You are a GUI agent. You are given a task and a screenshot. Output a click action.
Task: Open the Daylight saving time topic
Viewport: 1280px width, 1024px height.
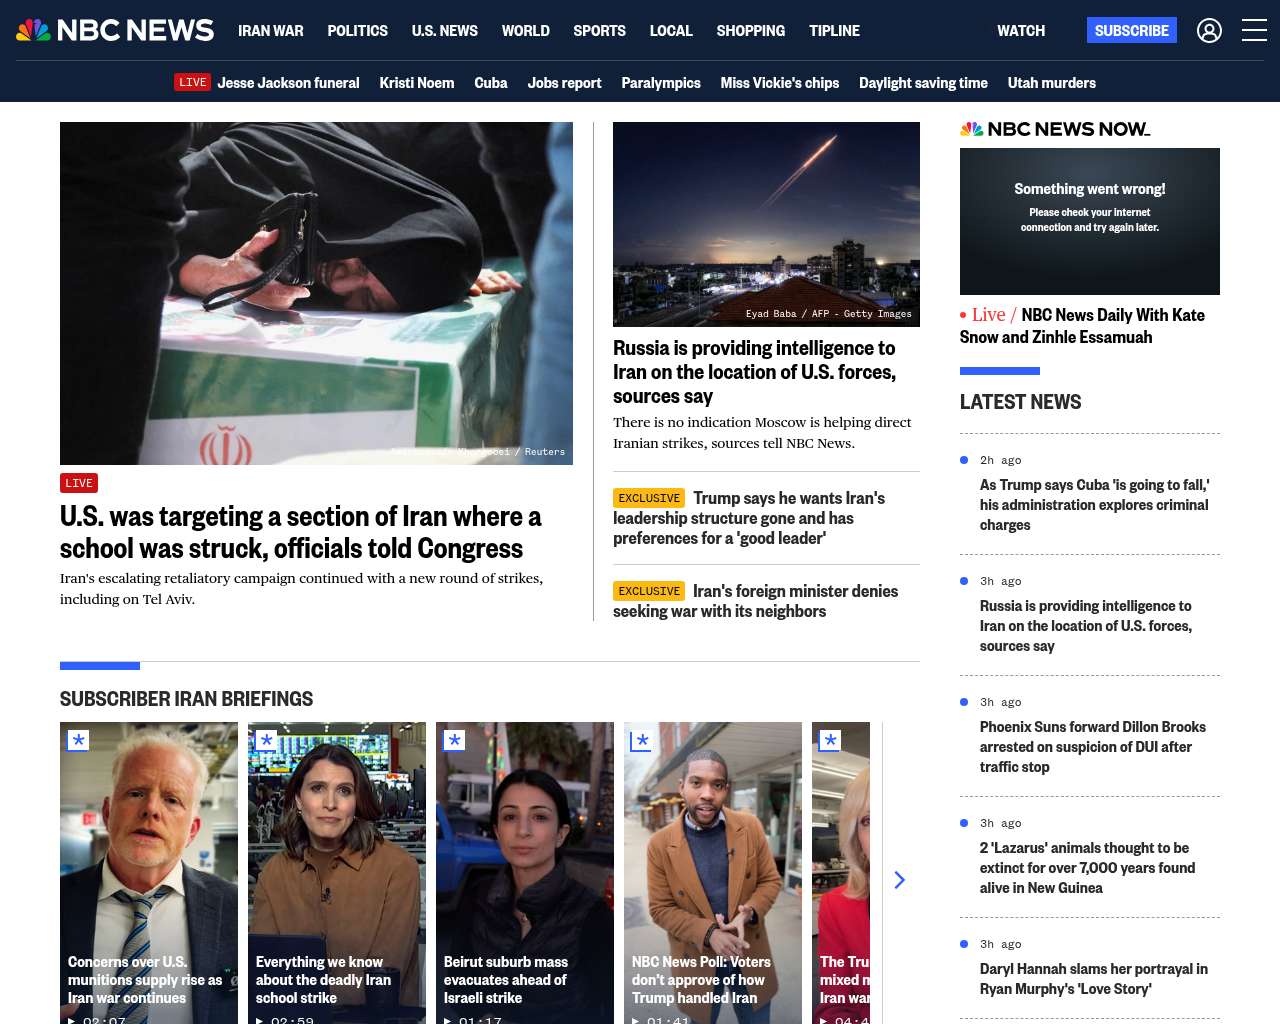[923, 83]
